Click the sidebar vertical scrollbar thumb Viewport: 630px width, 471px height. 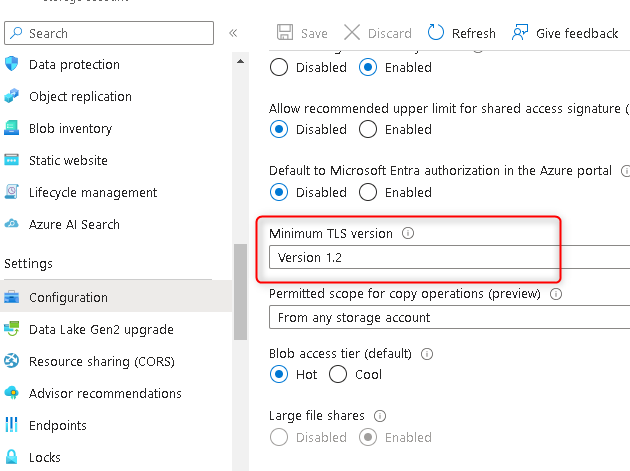tap(240, 290)
